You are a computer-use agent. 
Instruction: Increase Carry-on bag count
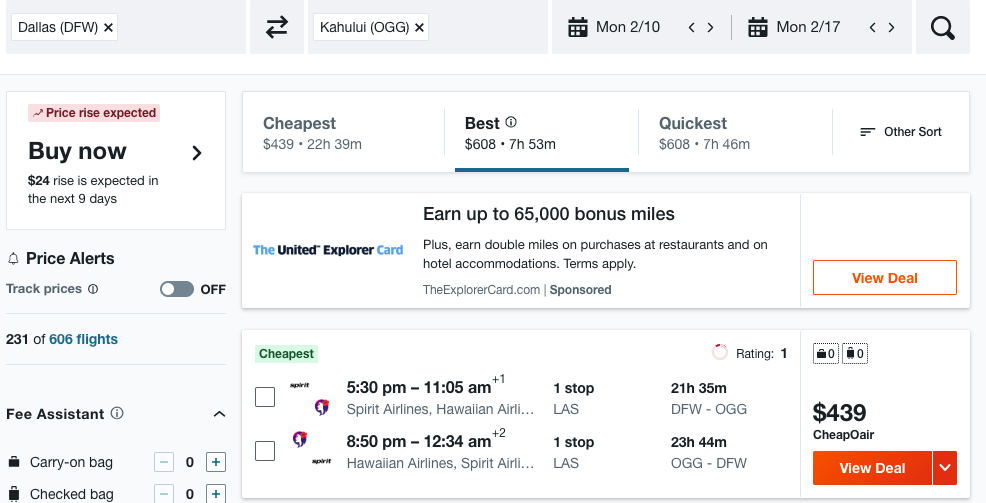coord(216,463)
